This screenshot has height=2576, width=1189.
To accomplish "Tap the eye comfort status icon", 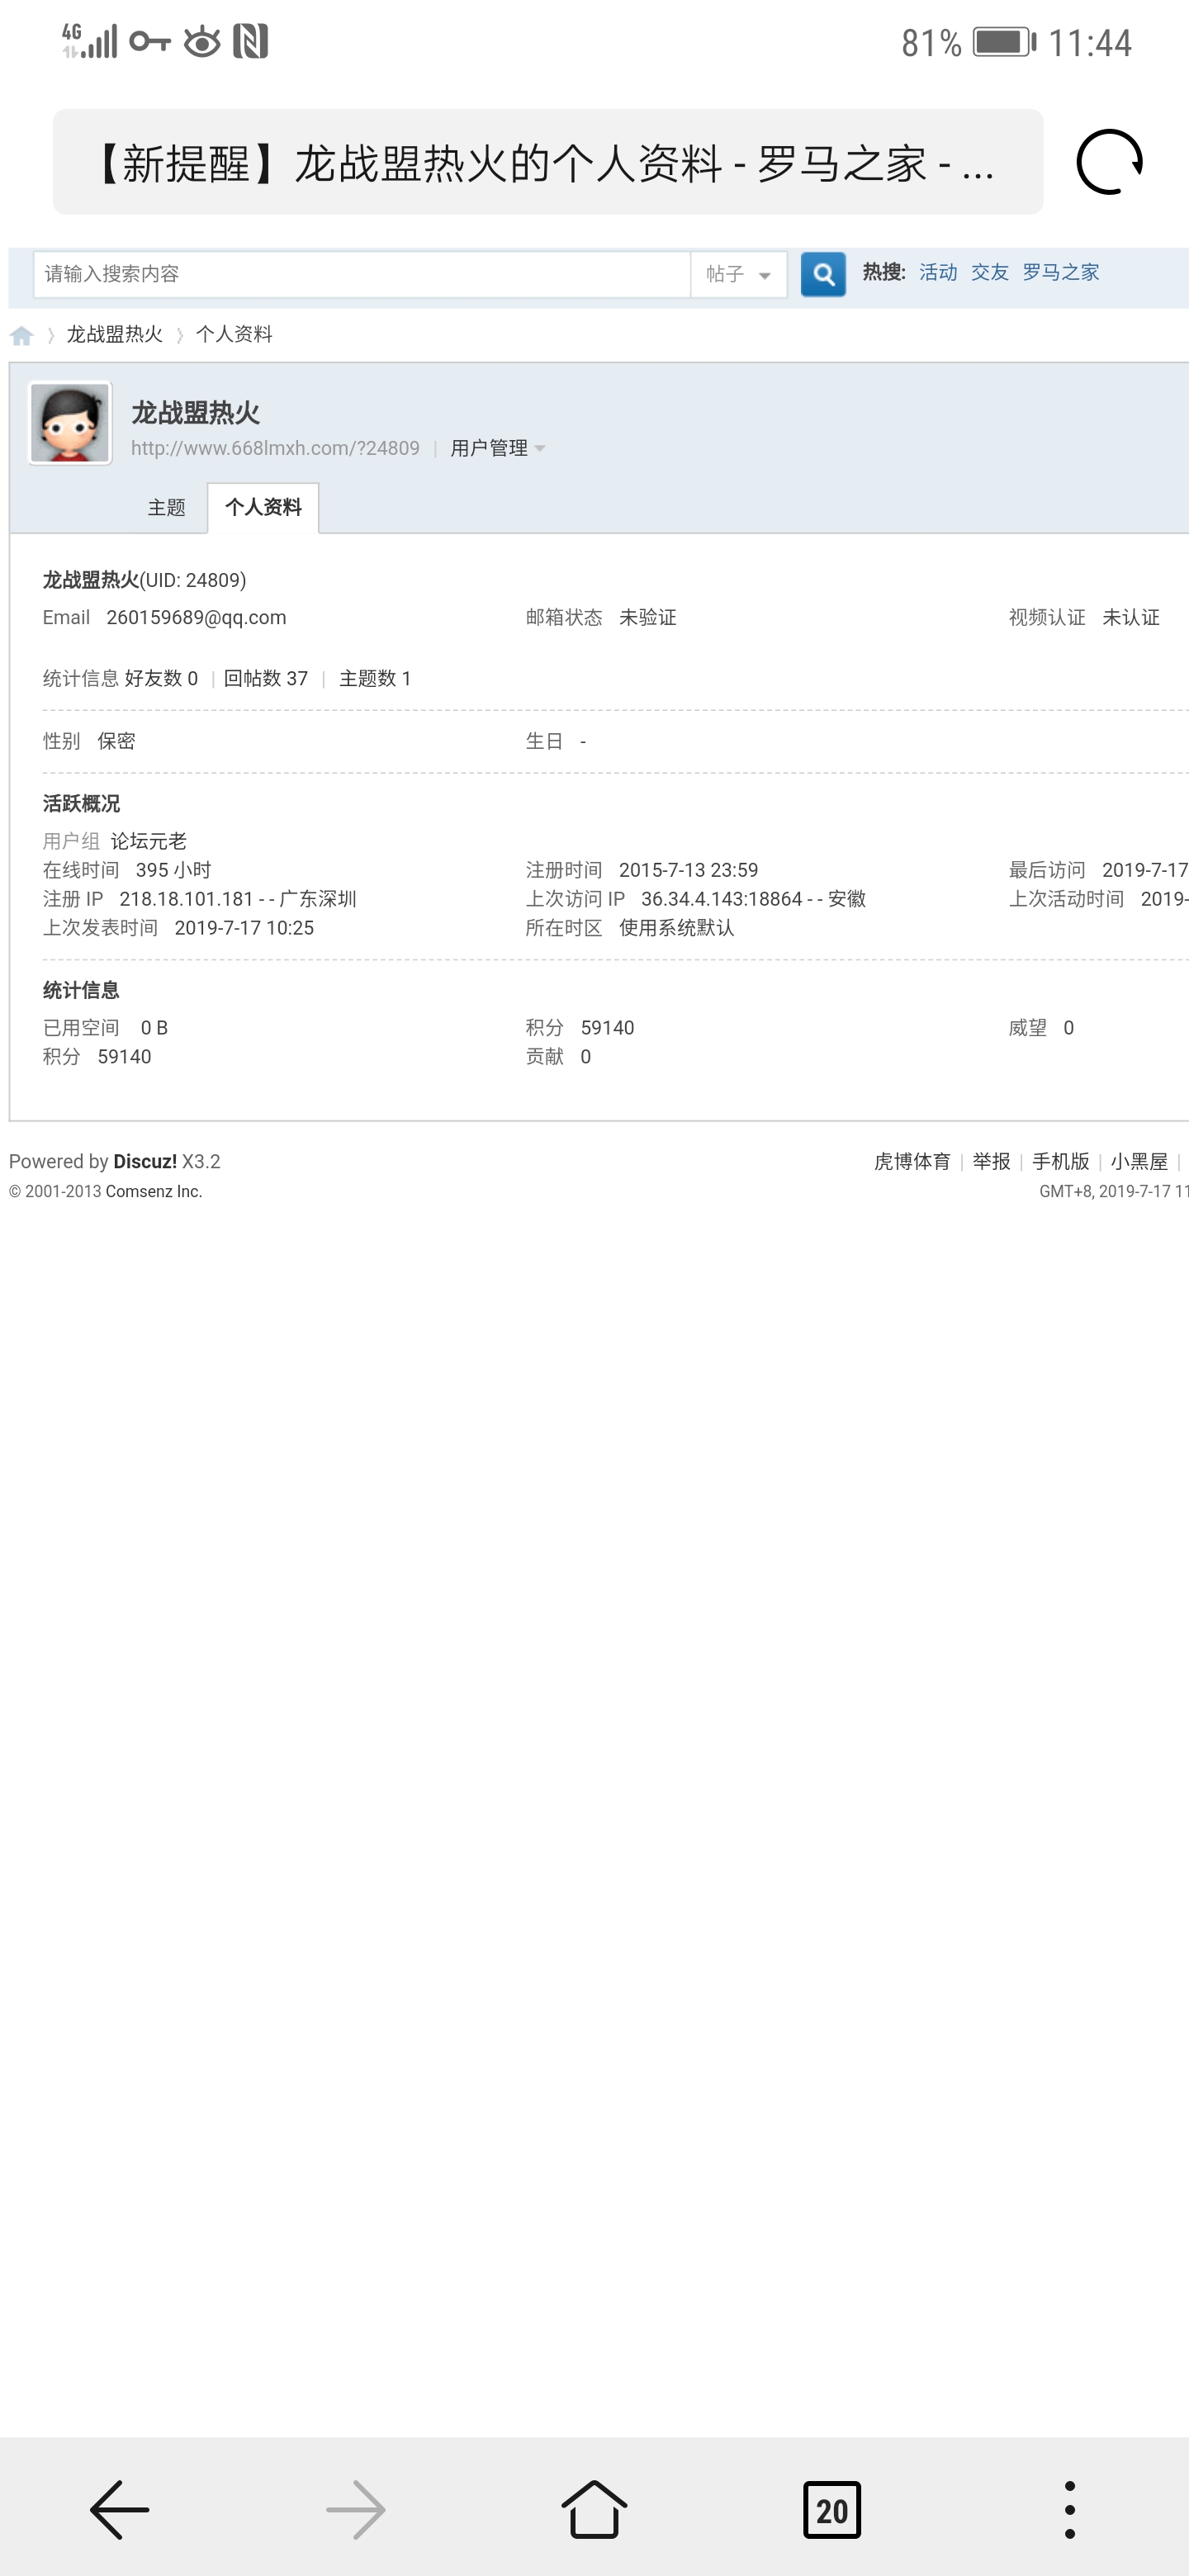I will pyautogui.click(x=202, y=41).
